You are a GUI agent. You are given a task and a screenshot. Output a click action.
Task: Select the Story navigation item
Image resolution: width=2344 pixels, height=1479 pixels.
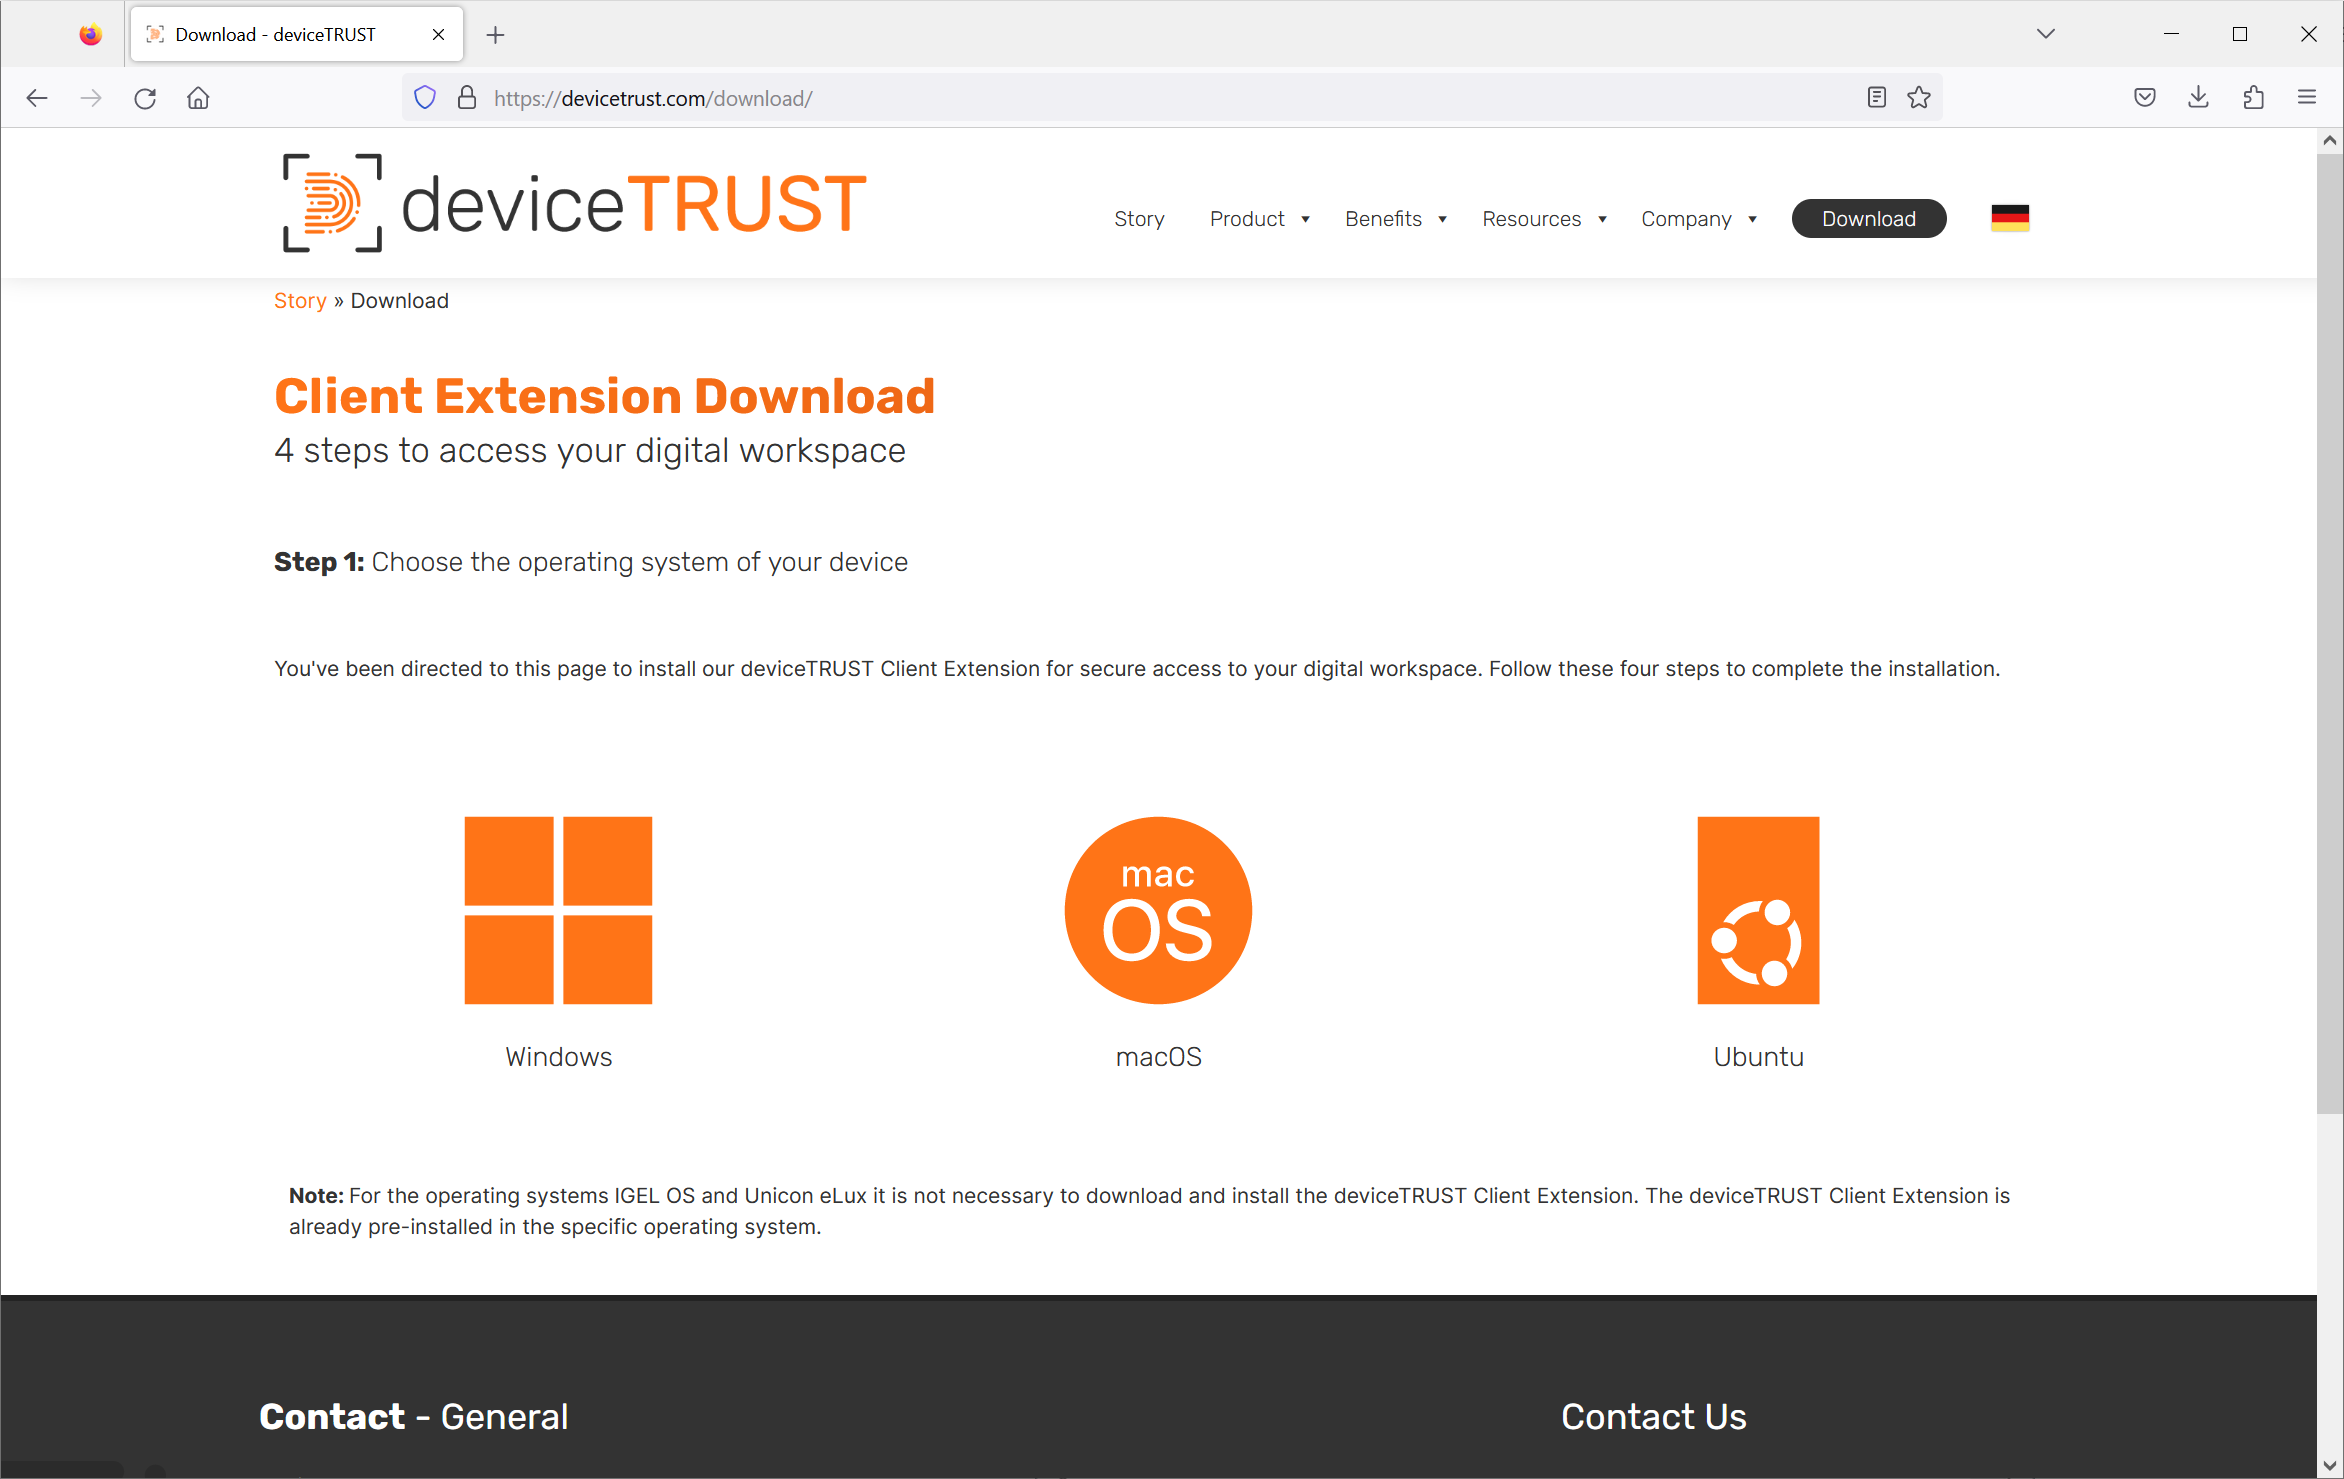[x=1139, y=218]
